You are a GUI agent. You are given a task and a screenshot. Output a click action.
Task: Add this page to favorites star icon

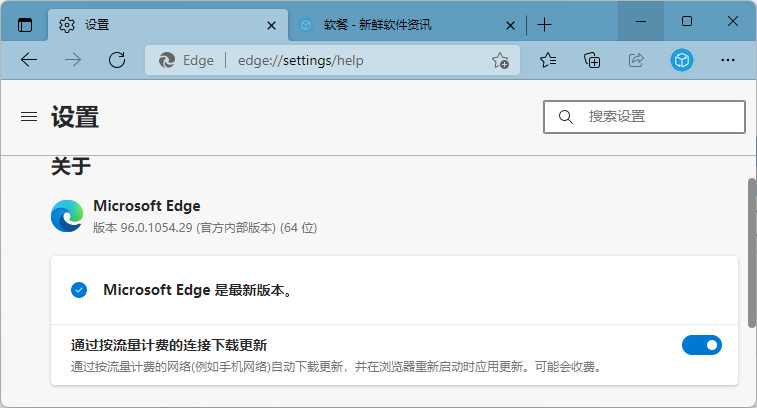(x=500, y=60)
